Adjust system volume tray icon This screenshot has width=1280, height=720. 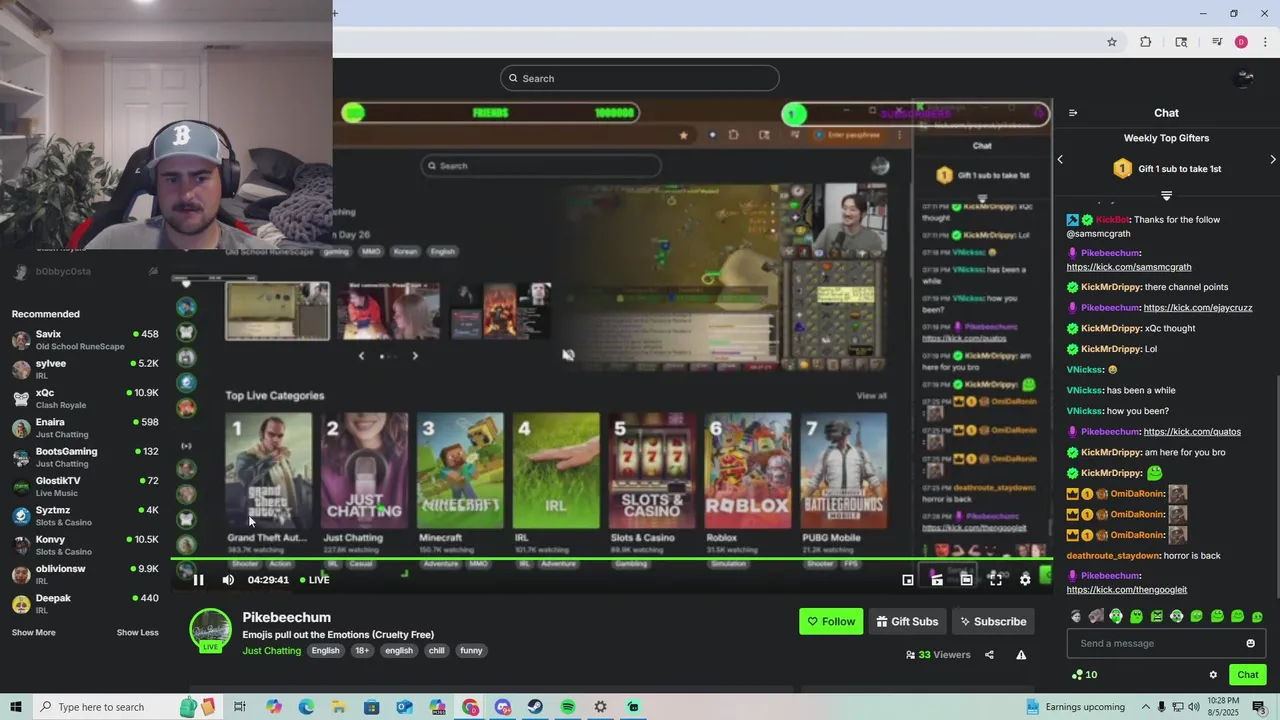(1195, 707)
